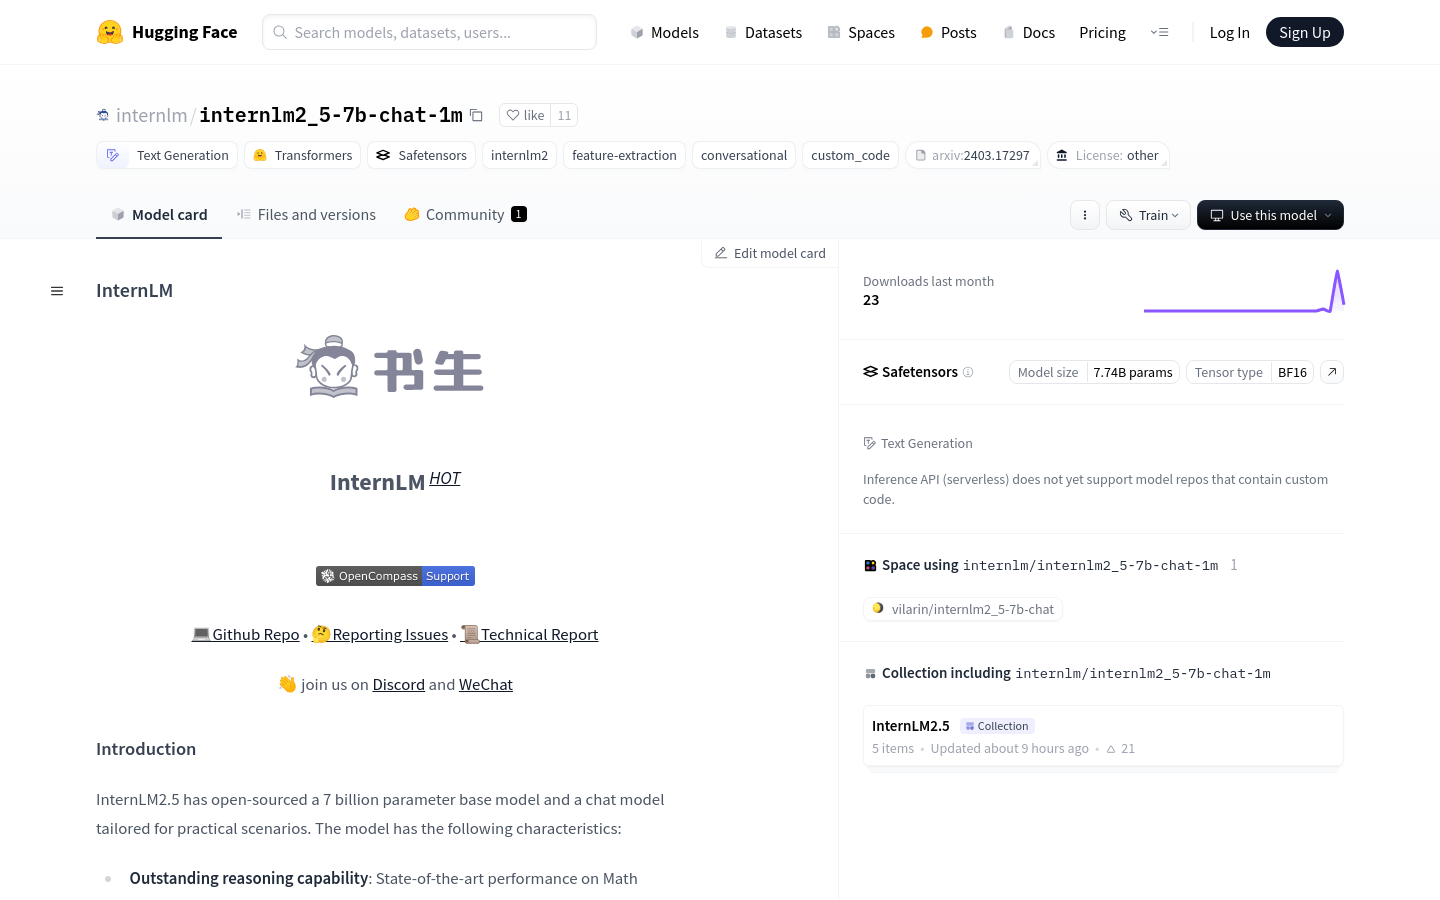Image resolution: width=1440 pixels, height=900 pixels.
Task: Open Datasets from the top navigation
Action: 763,32
